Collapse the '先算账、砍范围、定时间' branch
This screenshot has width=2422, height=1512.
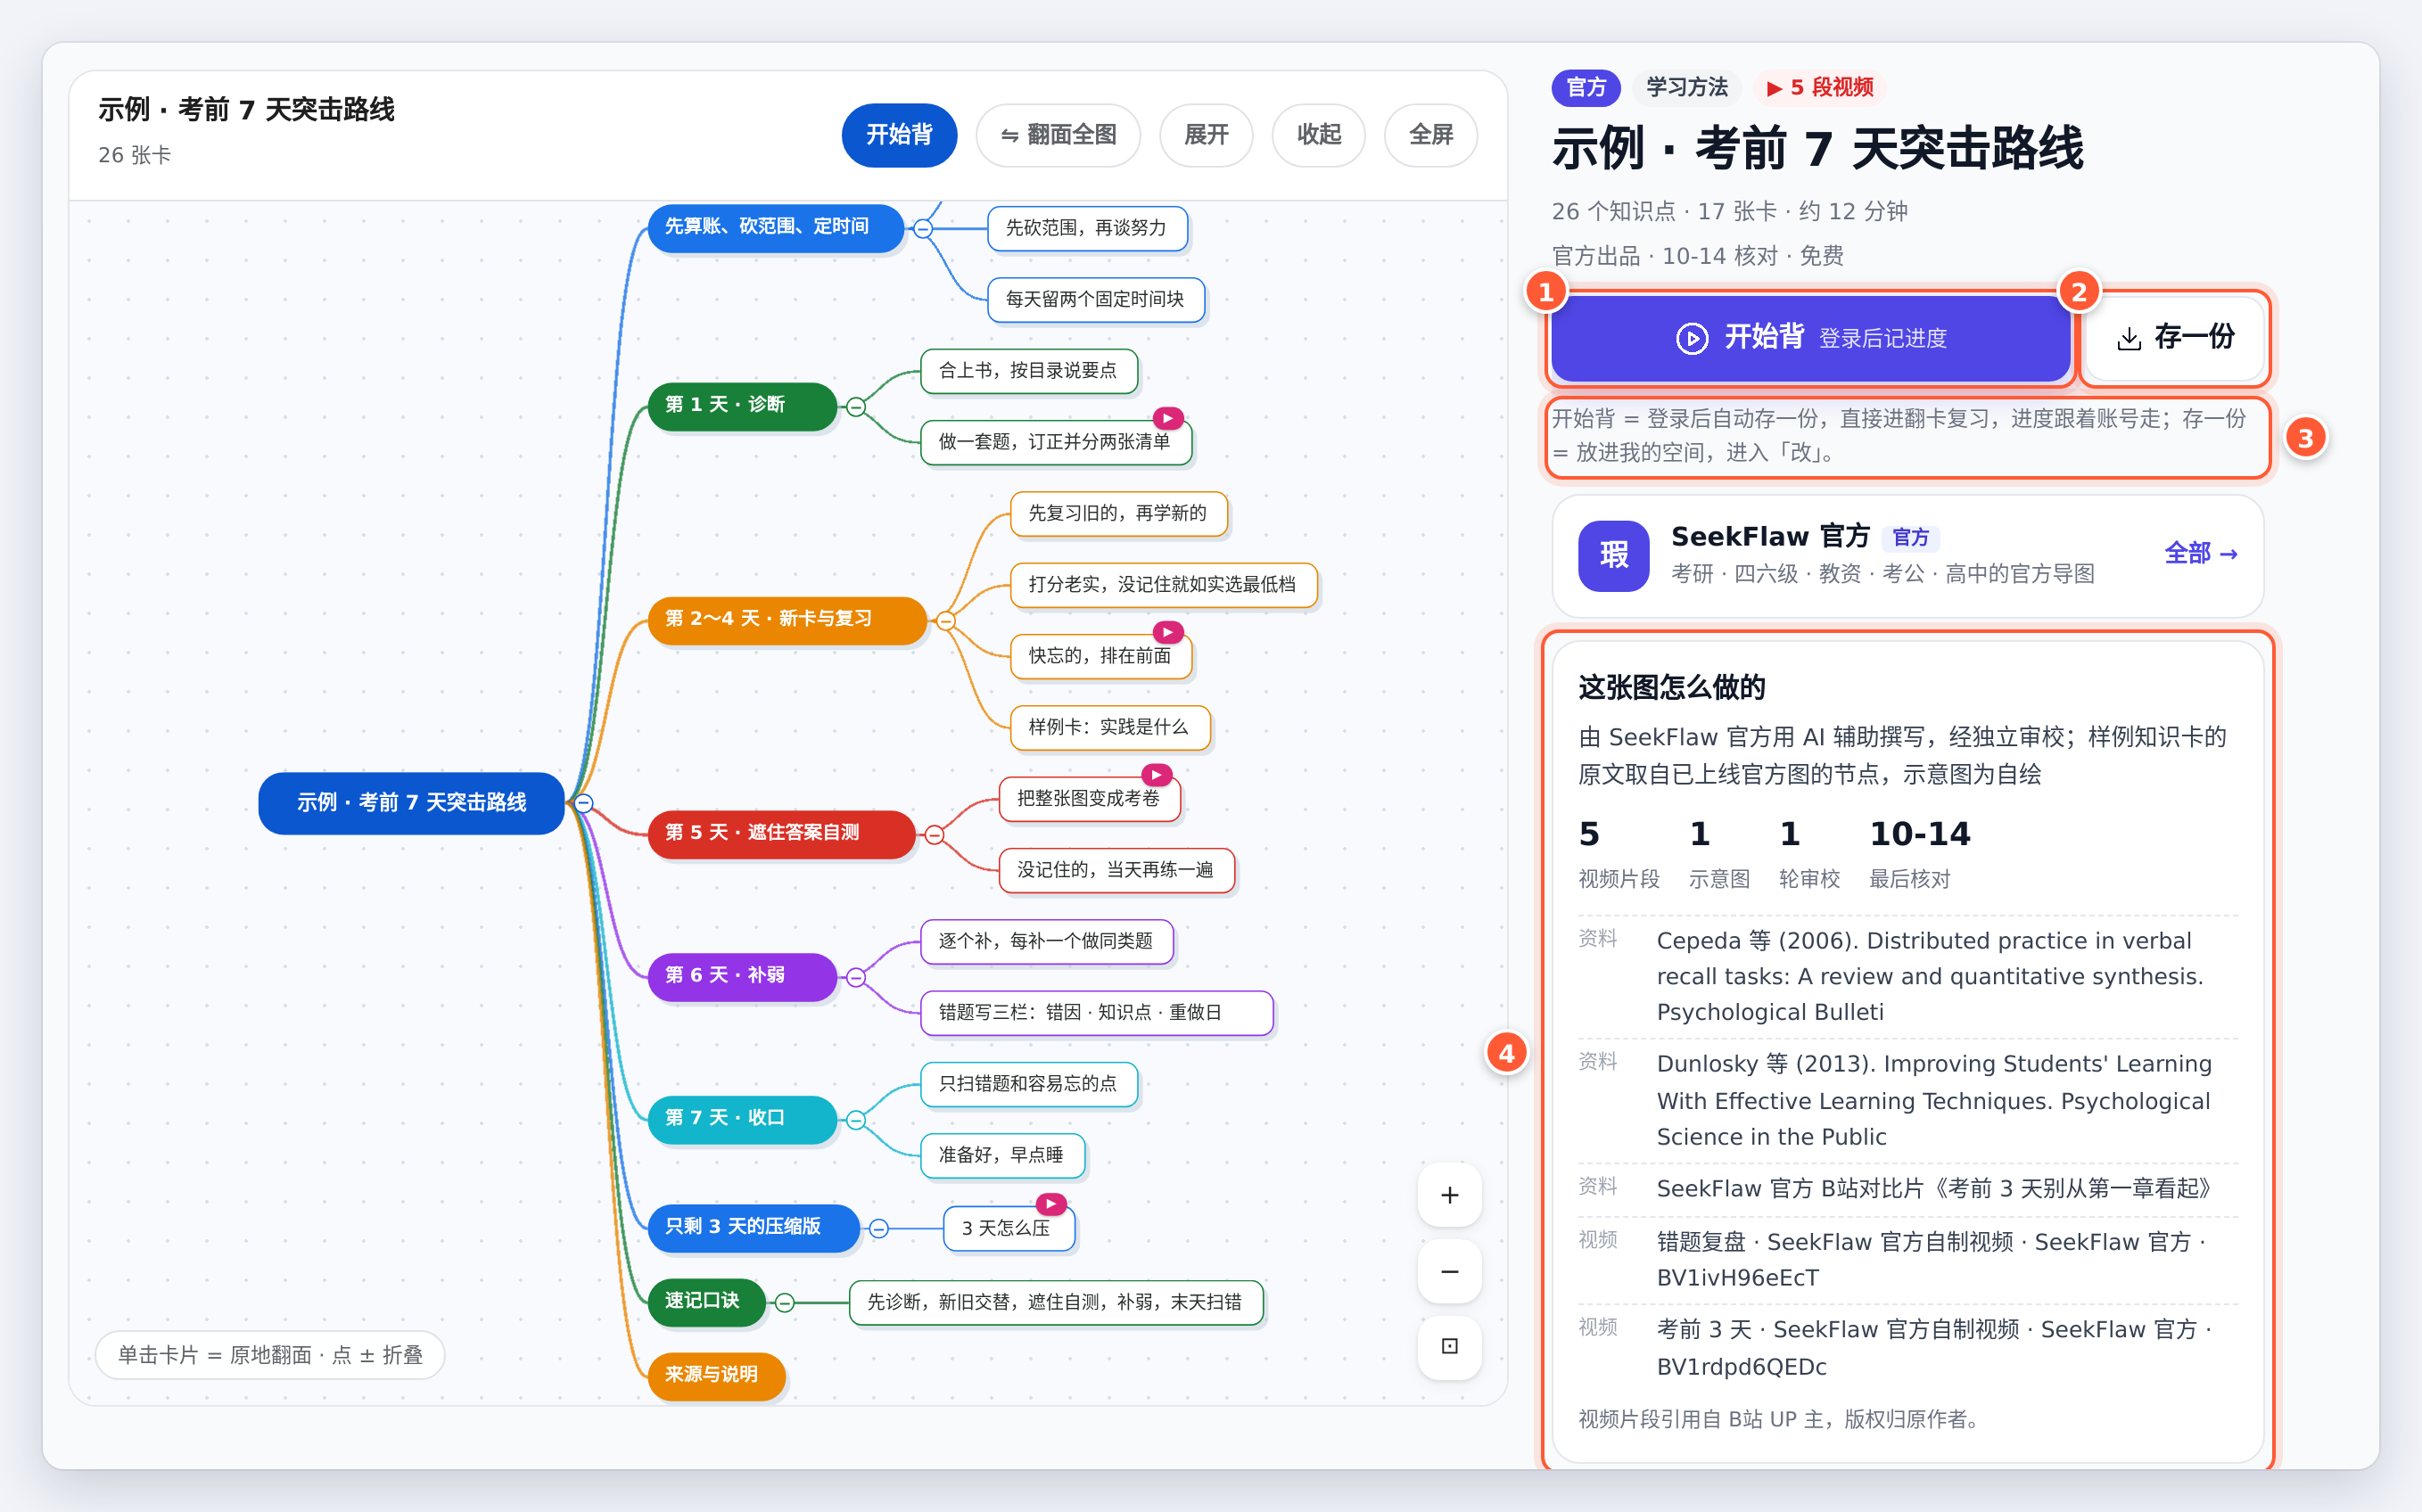point(923,229)
